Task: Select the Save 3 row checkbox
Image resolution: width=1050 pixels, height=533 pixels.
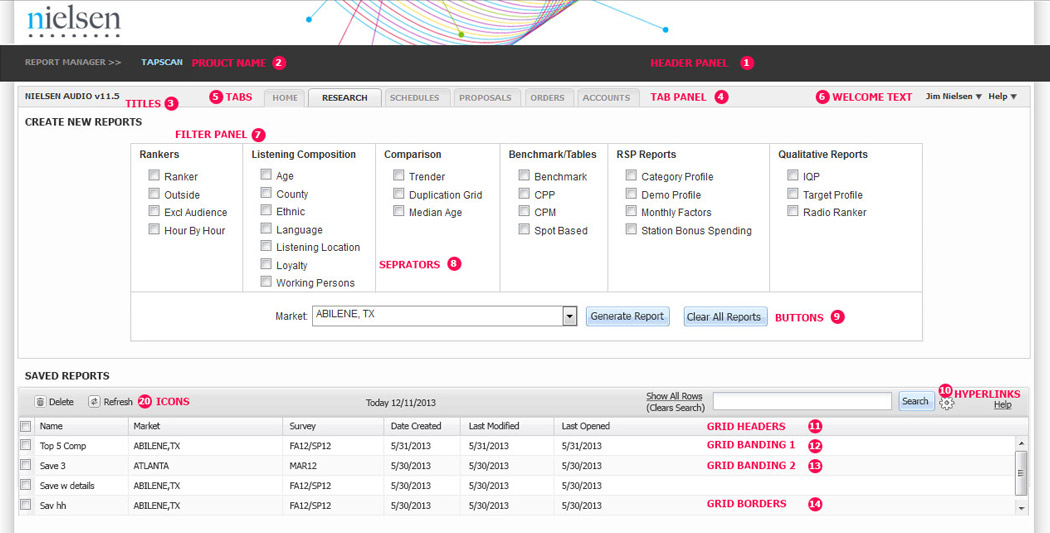Action: pyautogui.click(x=25, y=465)
